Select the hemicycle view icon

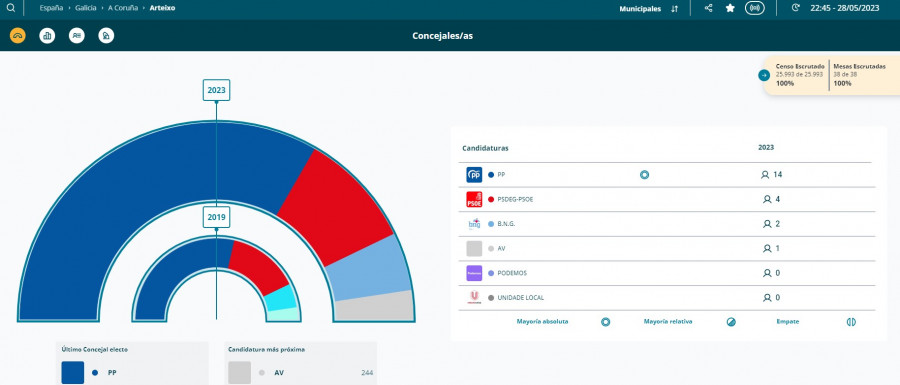18,36
